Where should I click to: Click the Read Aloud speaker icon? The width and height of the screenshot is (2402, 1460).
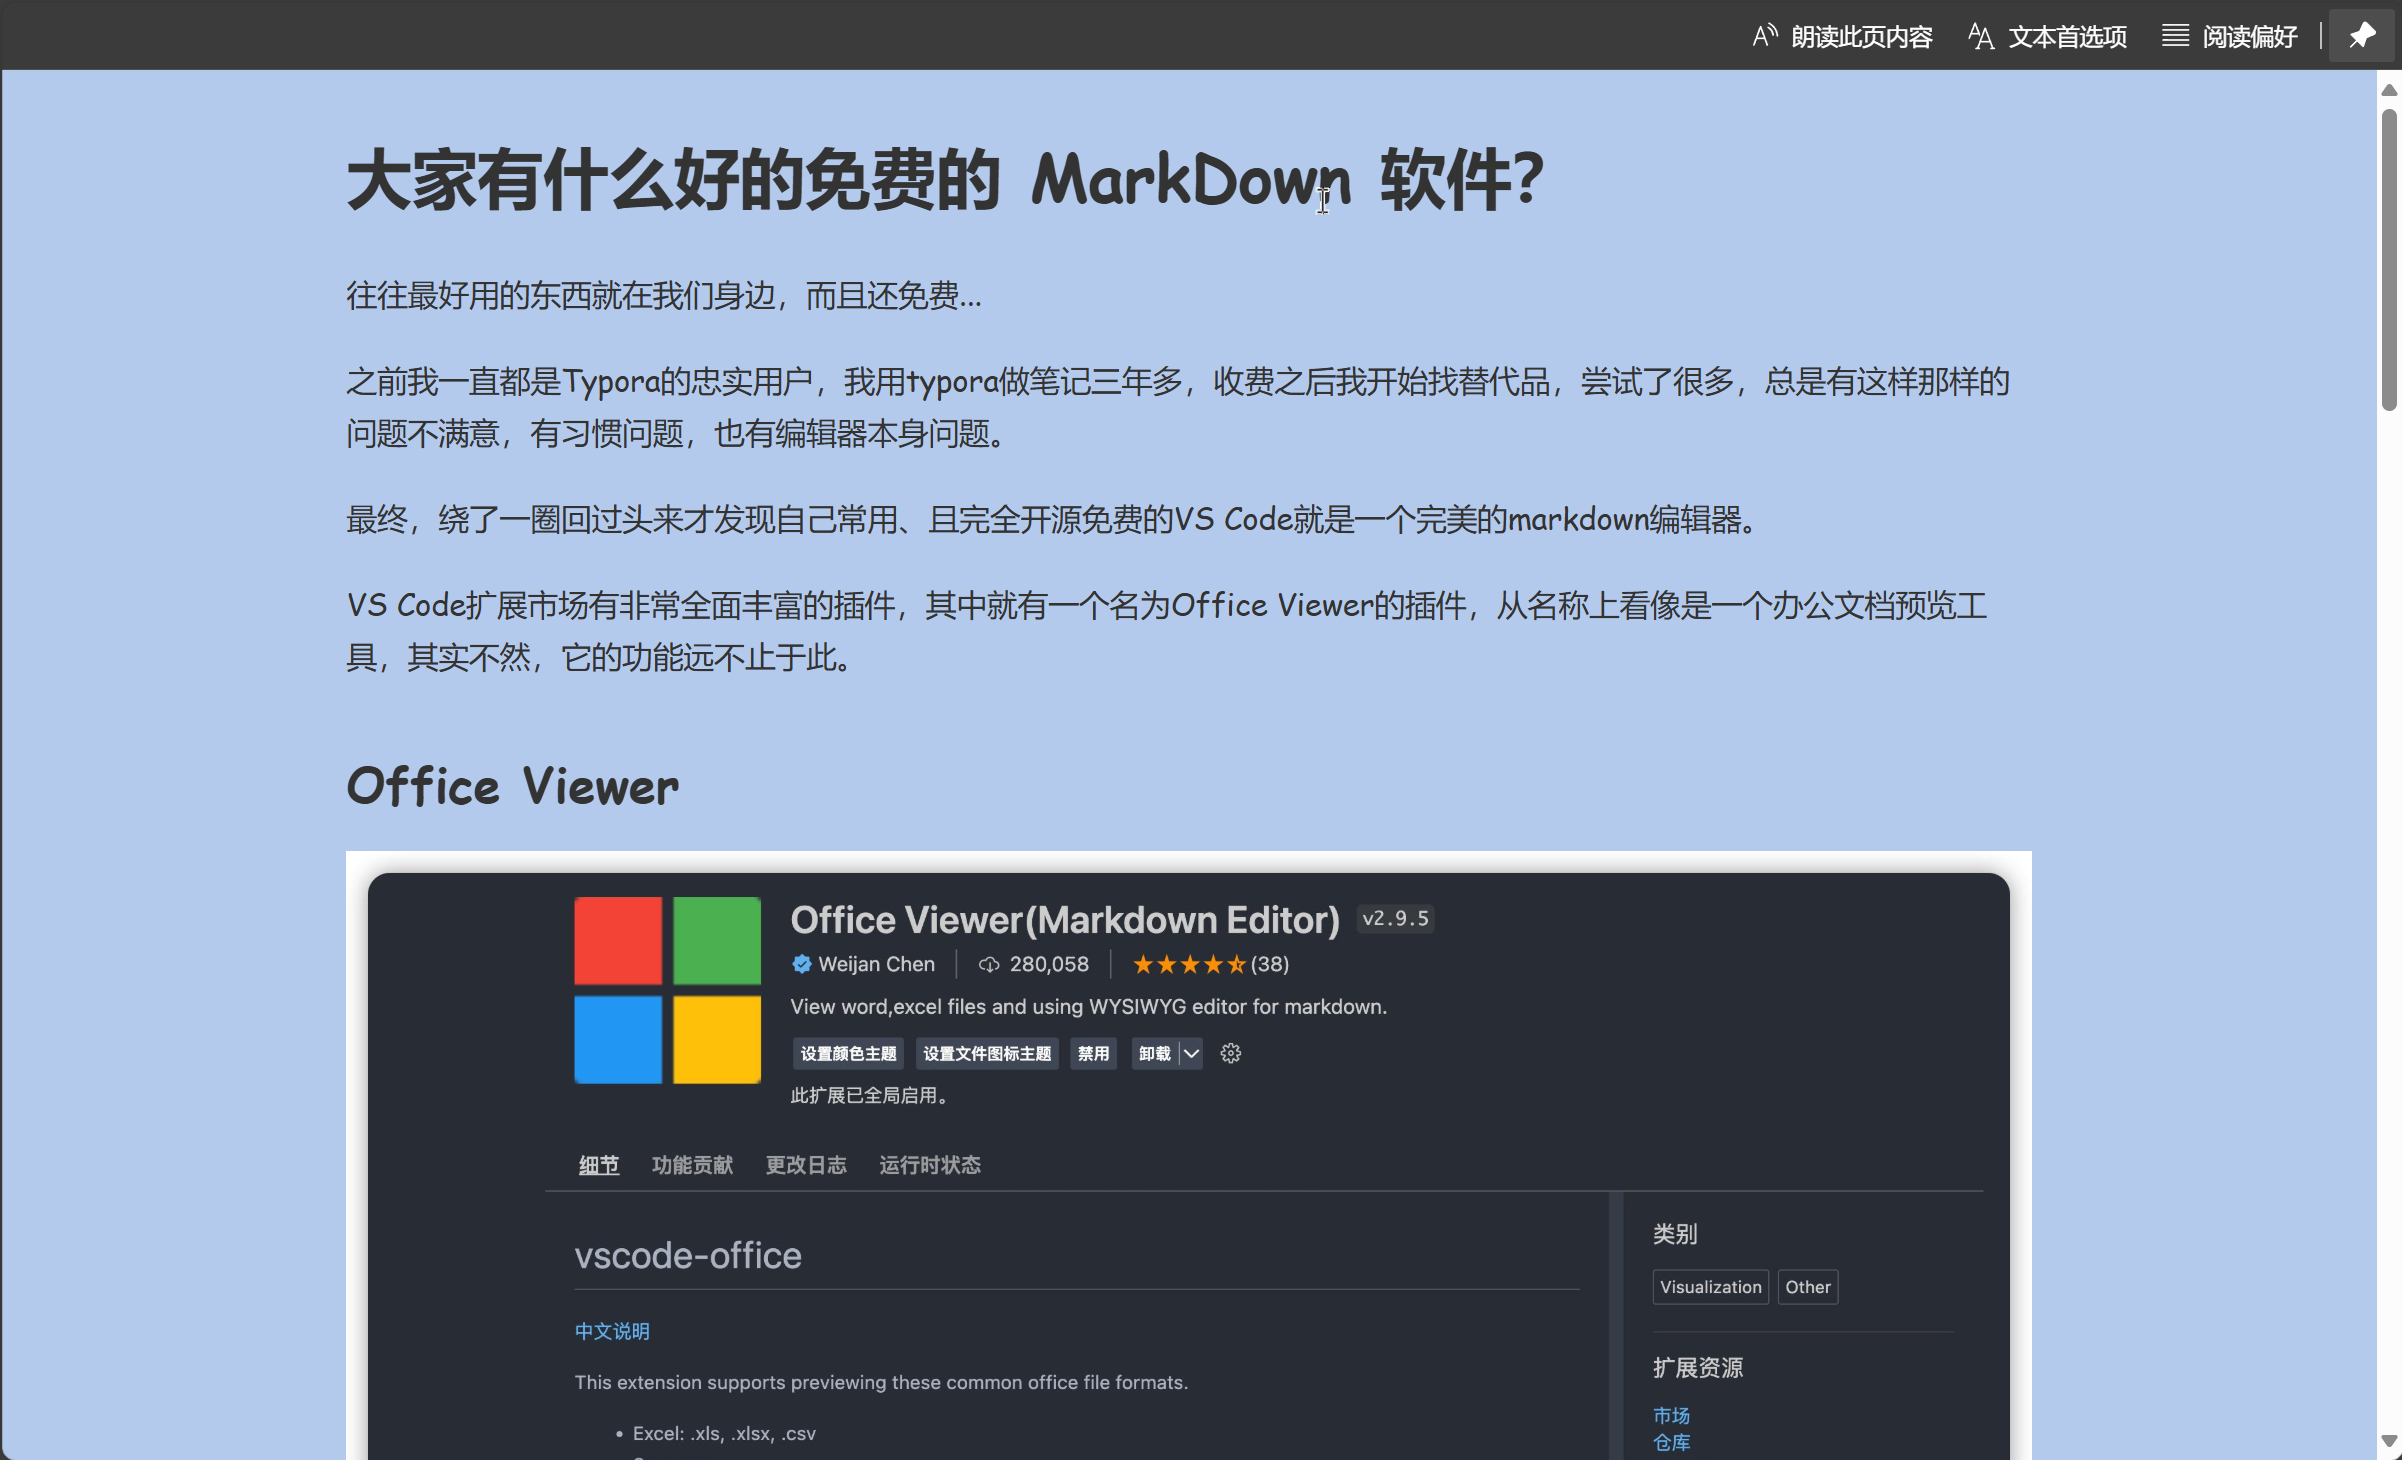(1765, 36)
